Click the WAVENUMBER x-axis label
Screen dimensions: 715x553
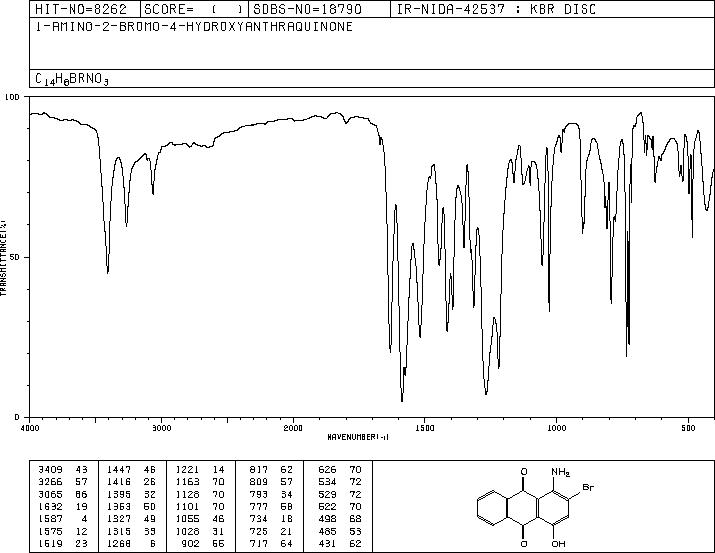(358, 437)
